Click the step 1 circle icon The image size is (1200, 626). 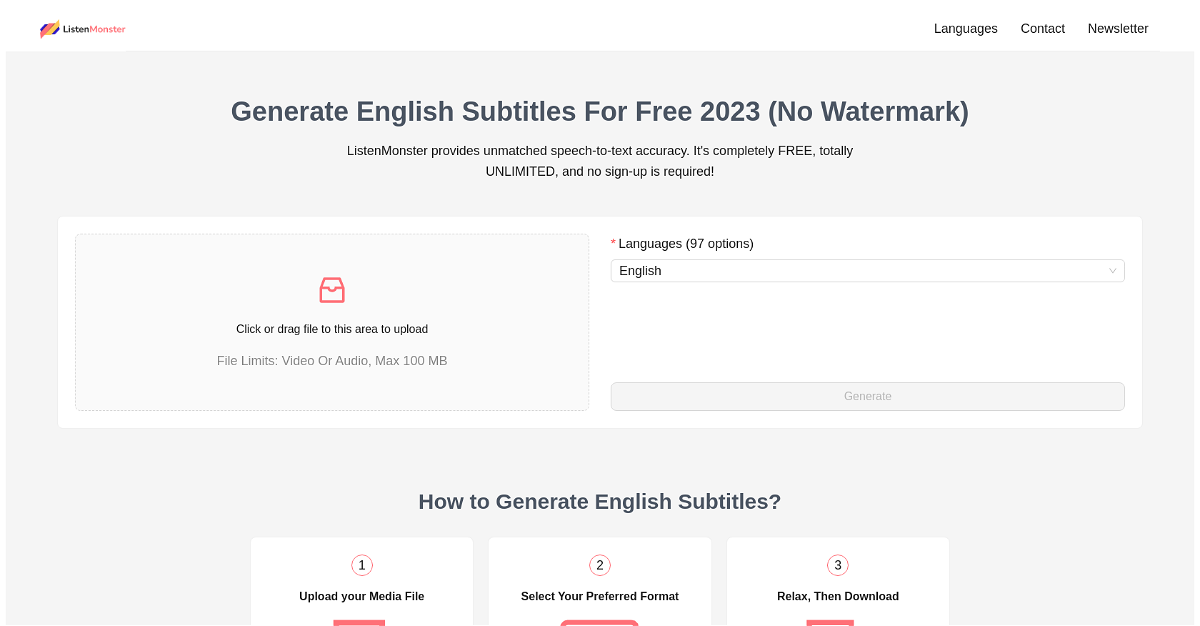pos(362,565)
